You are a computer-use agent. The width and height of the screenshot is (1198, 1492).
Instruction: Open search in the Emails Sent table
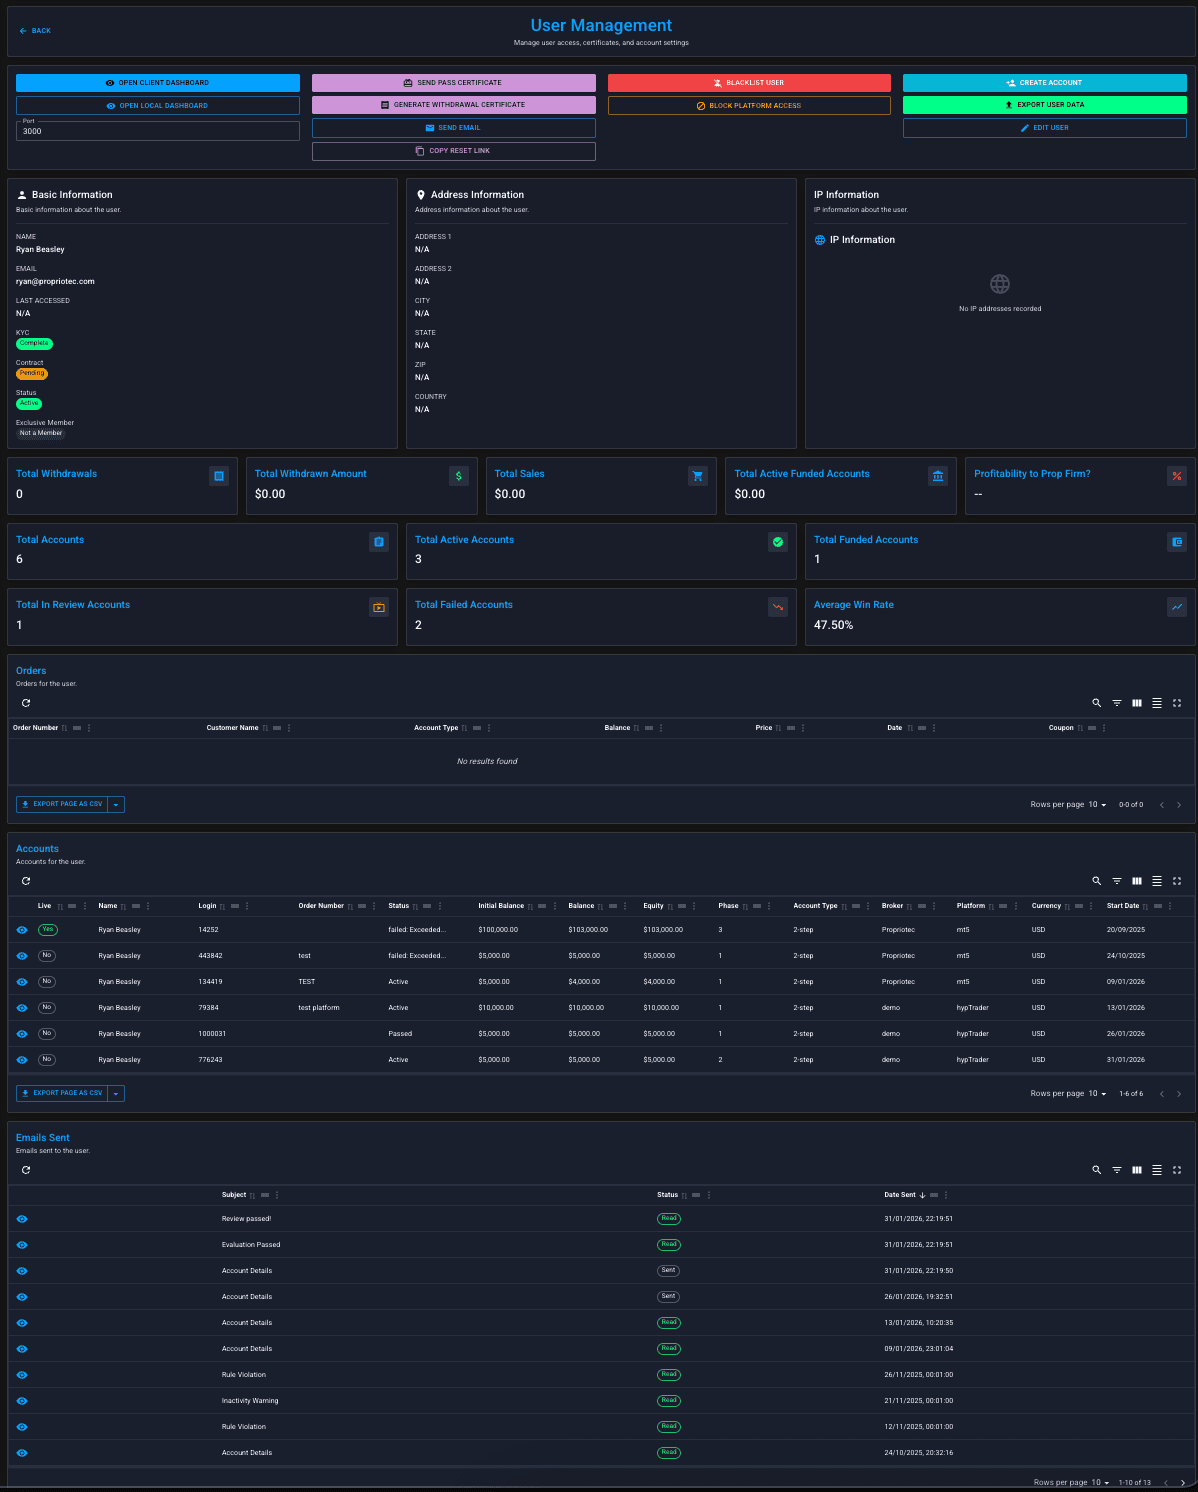coord(1097,1170)
